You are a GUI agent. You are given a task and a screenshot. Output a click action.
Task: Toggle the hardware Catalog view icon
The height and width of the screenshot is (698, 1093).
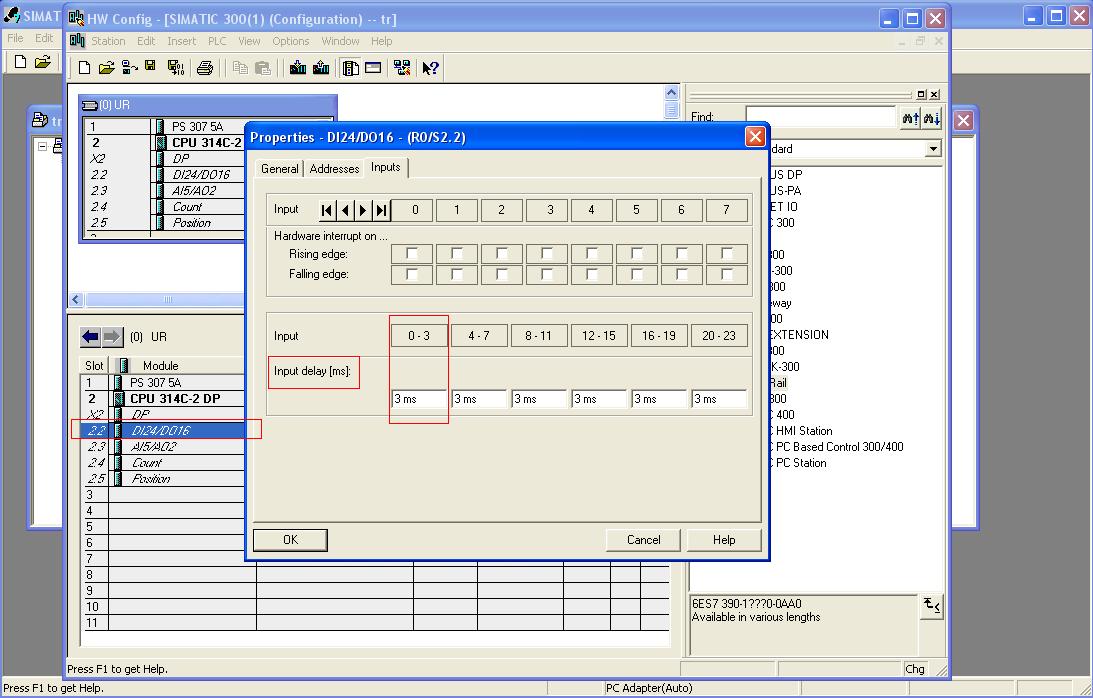point(351,68)
